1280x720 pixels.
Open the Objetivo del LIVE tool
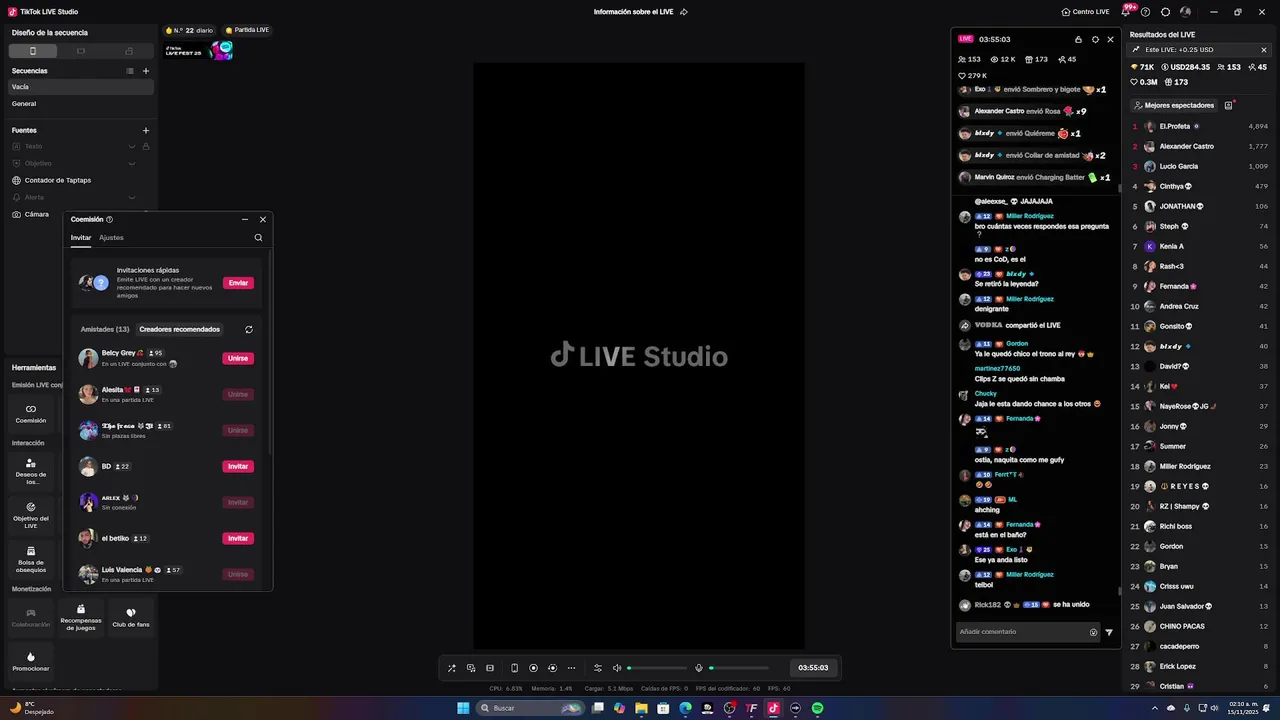(31, 514)
